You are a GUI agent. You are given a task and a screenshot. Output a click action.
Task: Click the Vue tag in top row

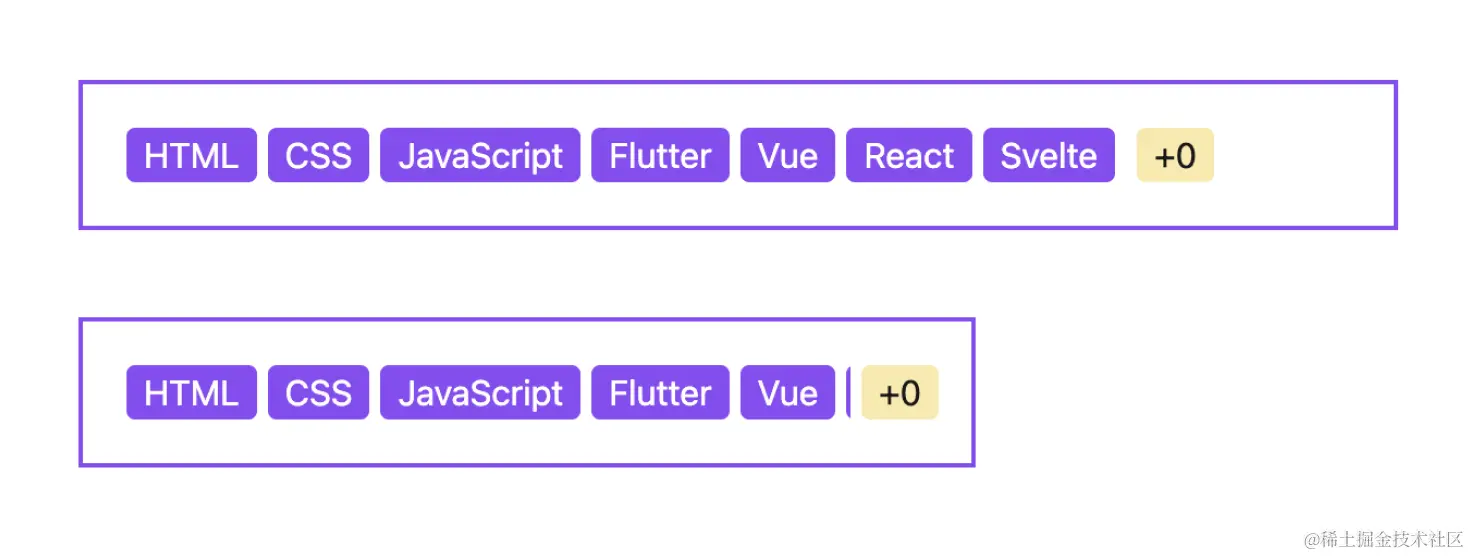(x=787, y=155)
